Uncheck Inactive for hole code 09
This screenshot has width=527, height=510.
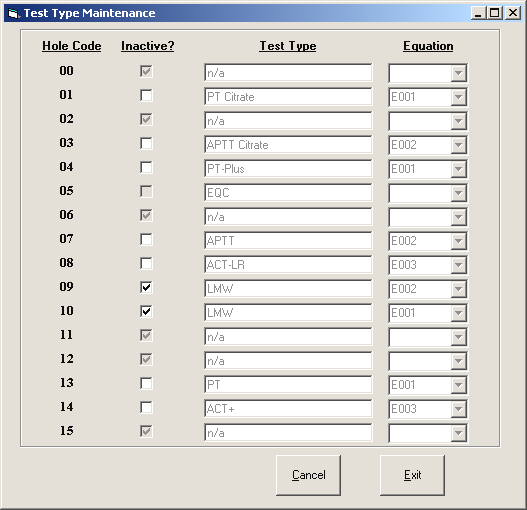click(146, 287)
